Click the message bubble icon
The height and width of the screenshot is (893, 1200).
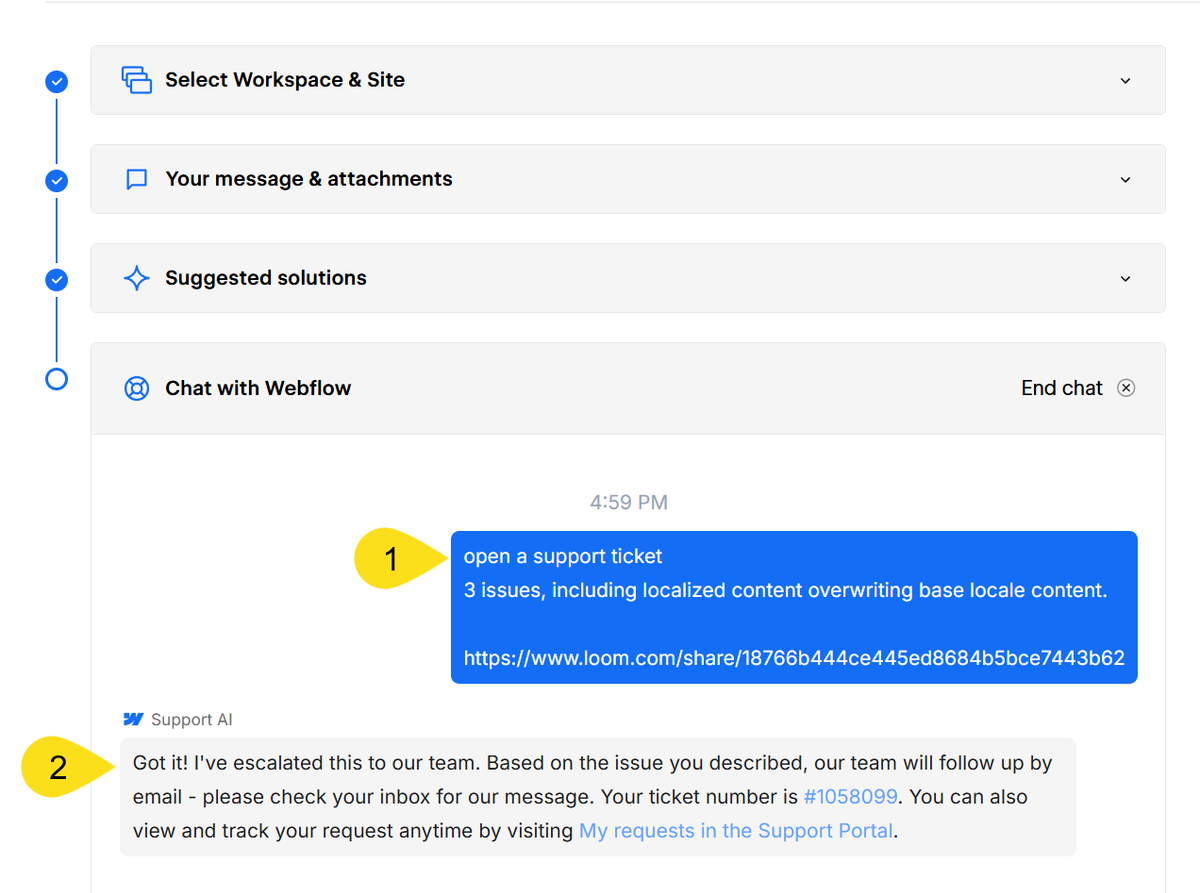[137, 179]
